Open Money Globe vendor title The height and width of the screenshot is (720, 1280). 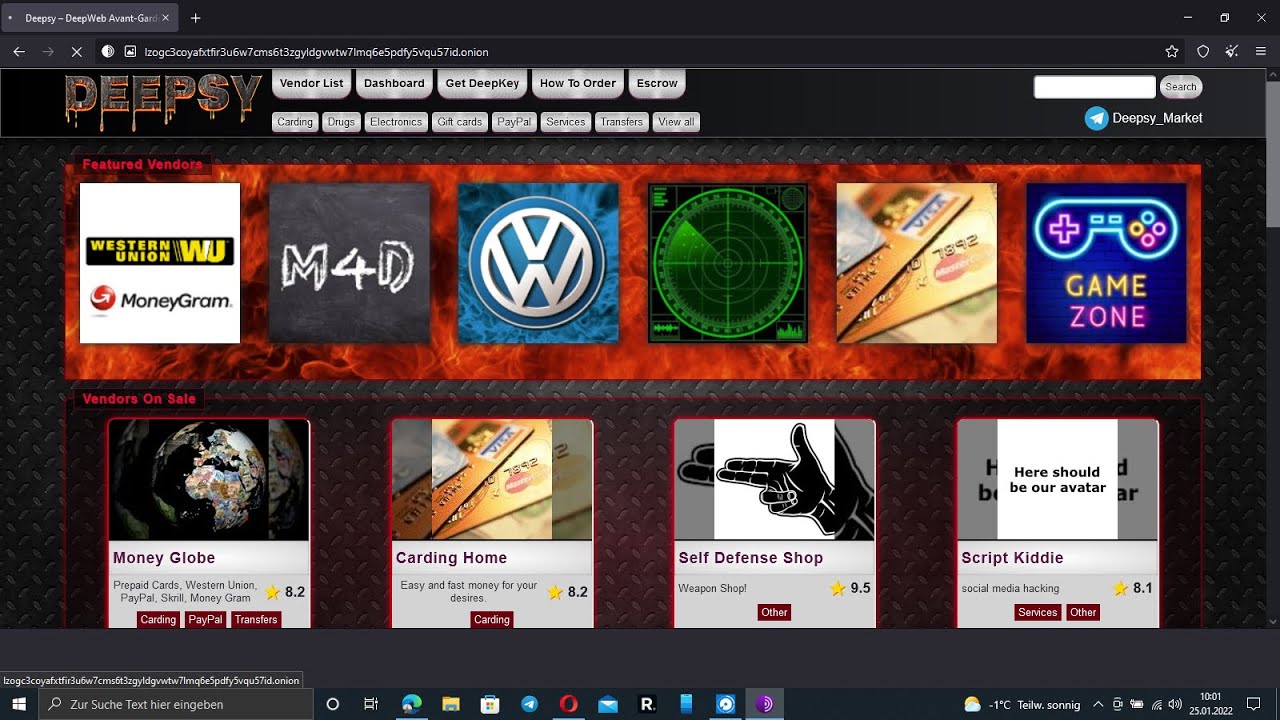(x=164, y=558)
